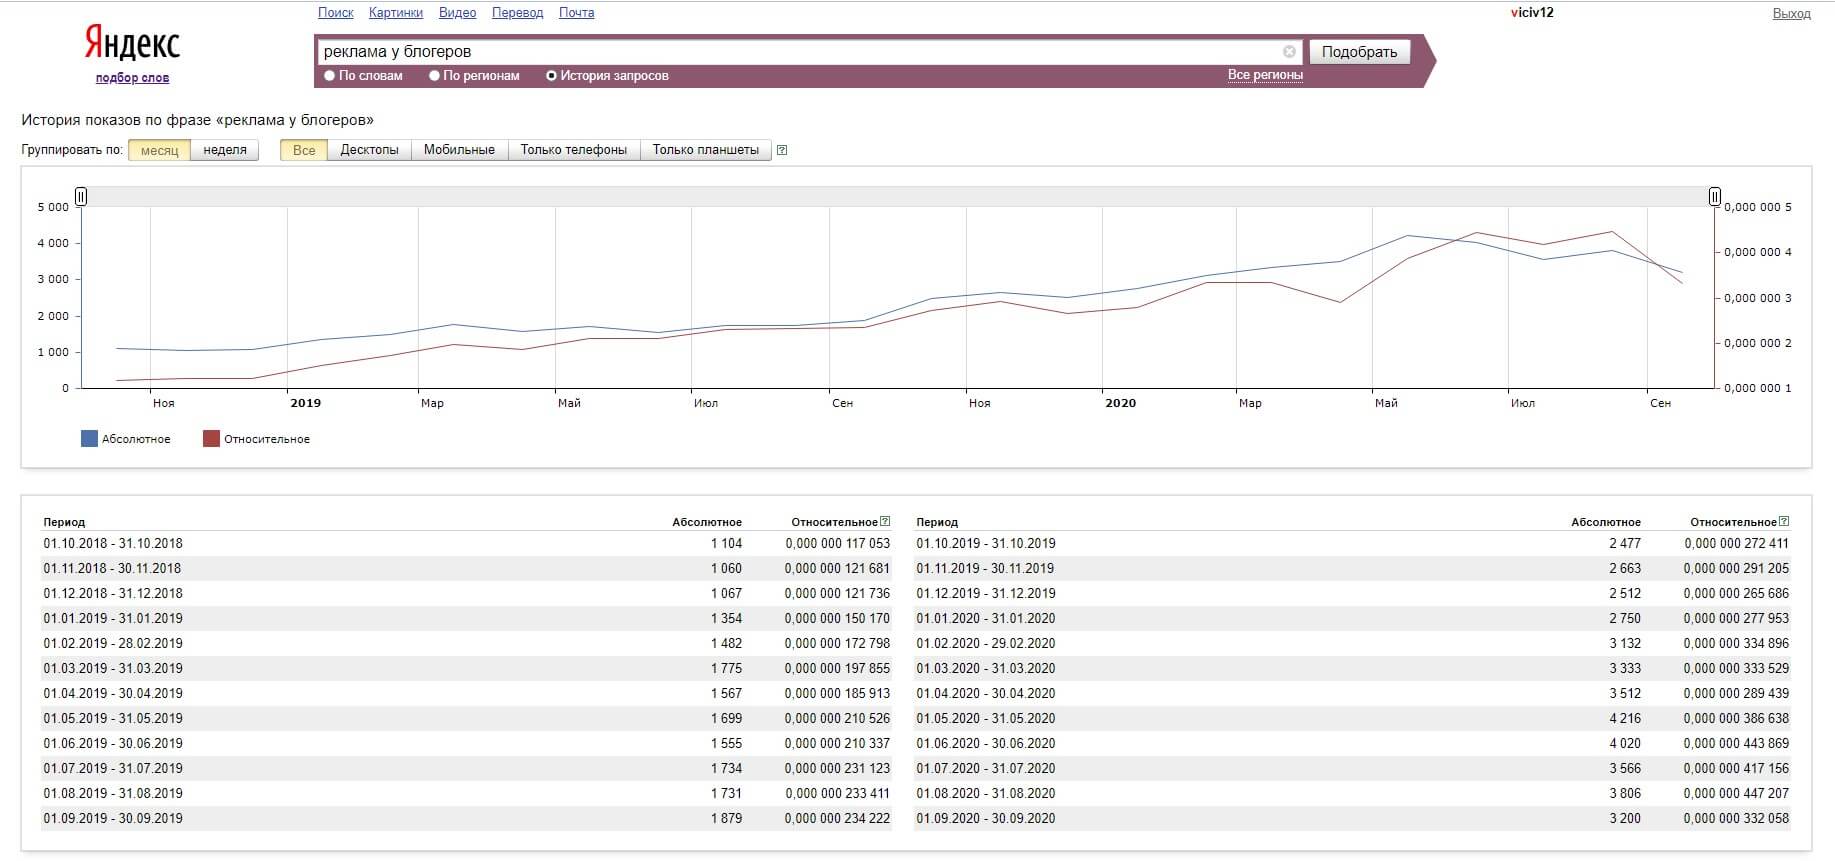This screenshot has height=861, width=1835.
Task: Click help icon in left table's Относительное header
Action: (885, 521)
